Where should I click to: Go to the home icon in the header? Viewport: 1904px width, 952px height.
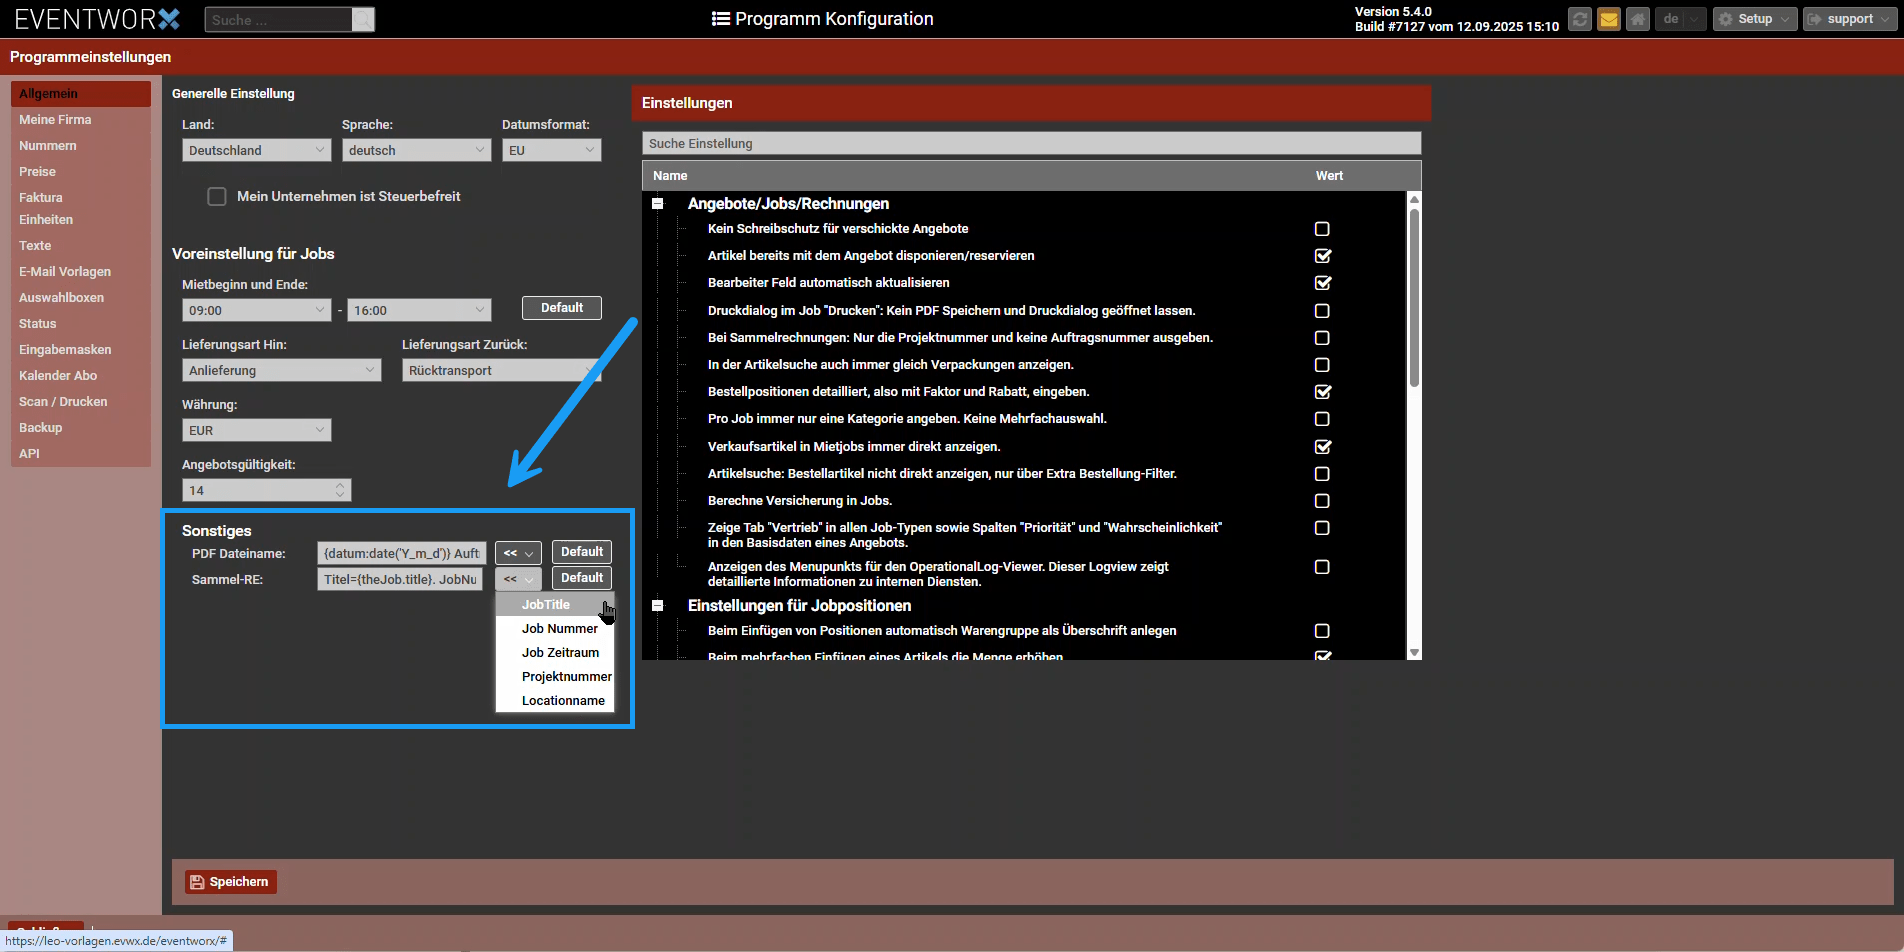(x=1637, y=19)
